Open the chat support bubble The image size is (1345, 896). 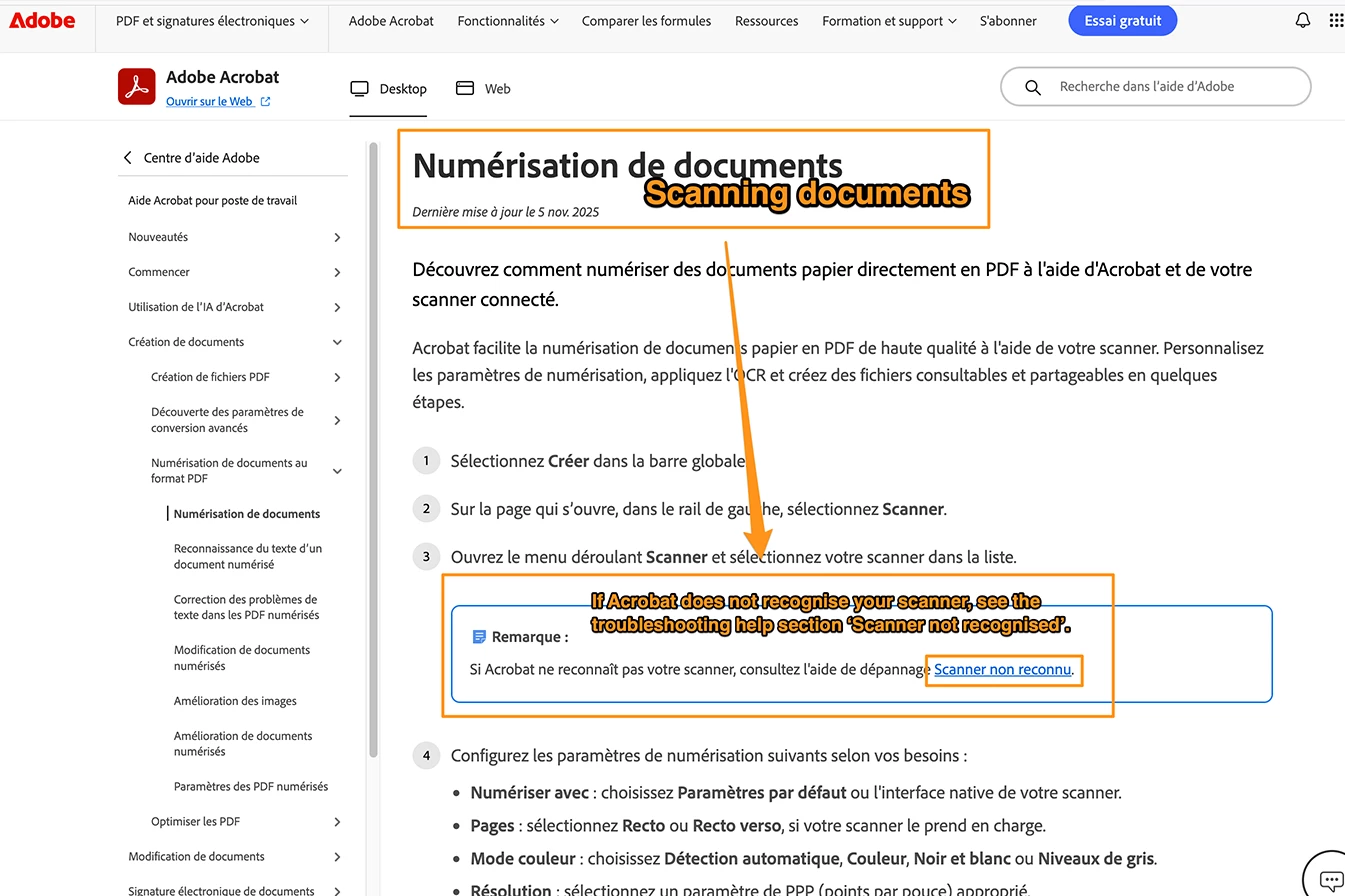tap(1331, 880)
